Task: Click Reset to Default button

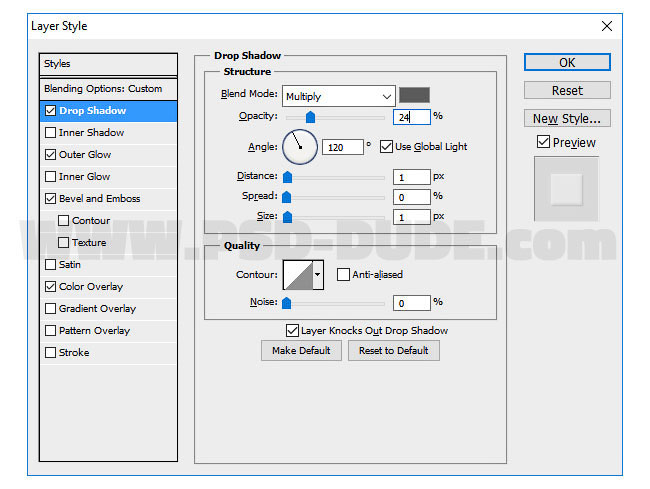Action: 394,351
